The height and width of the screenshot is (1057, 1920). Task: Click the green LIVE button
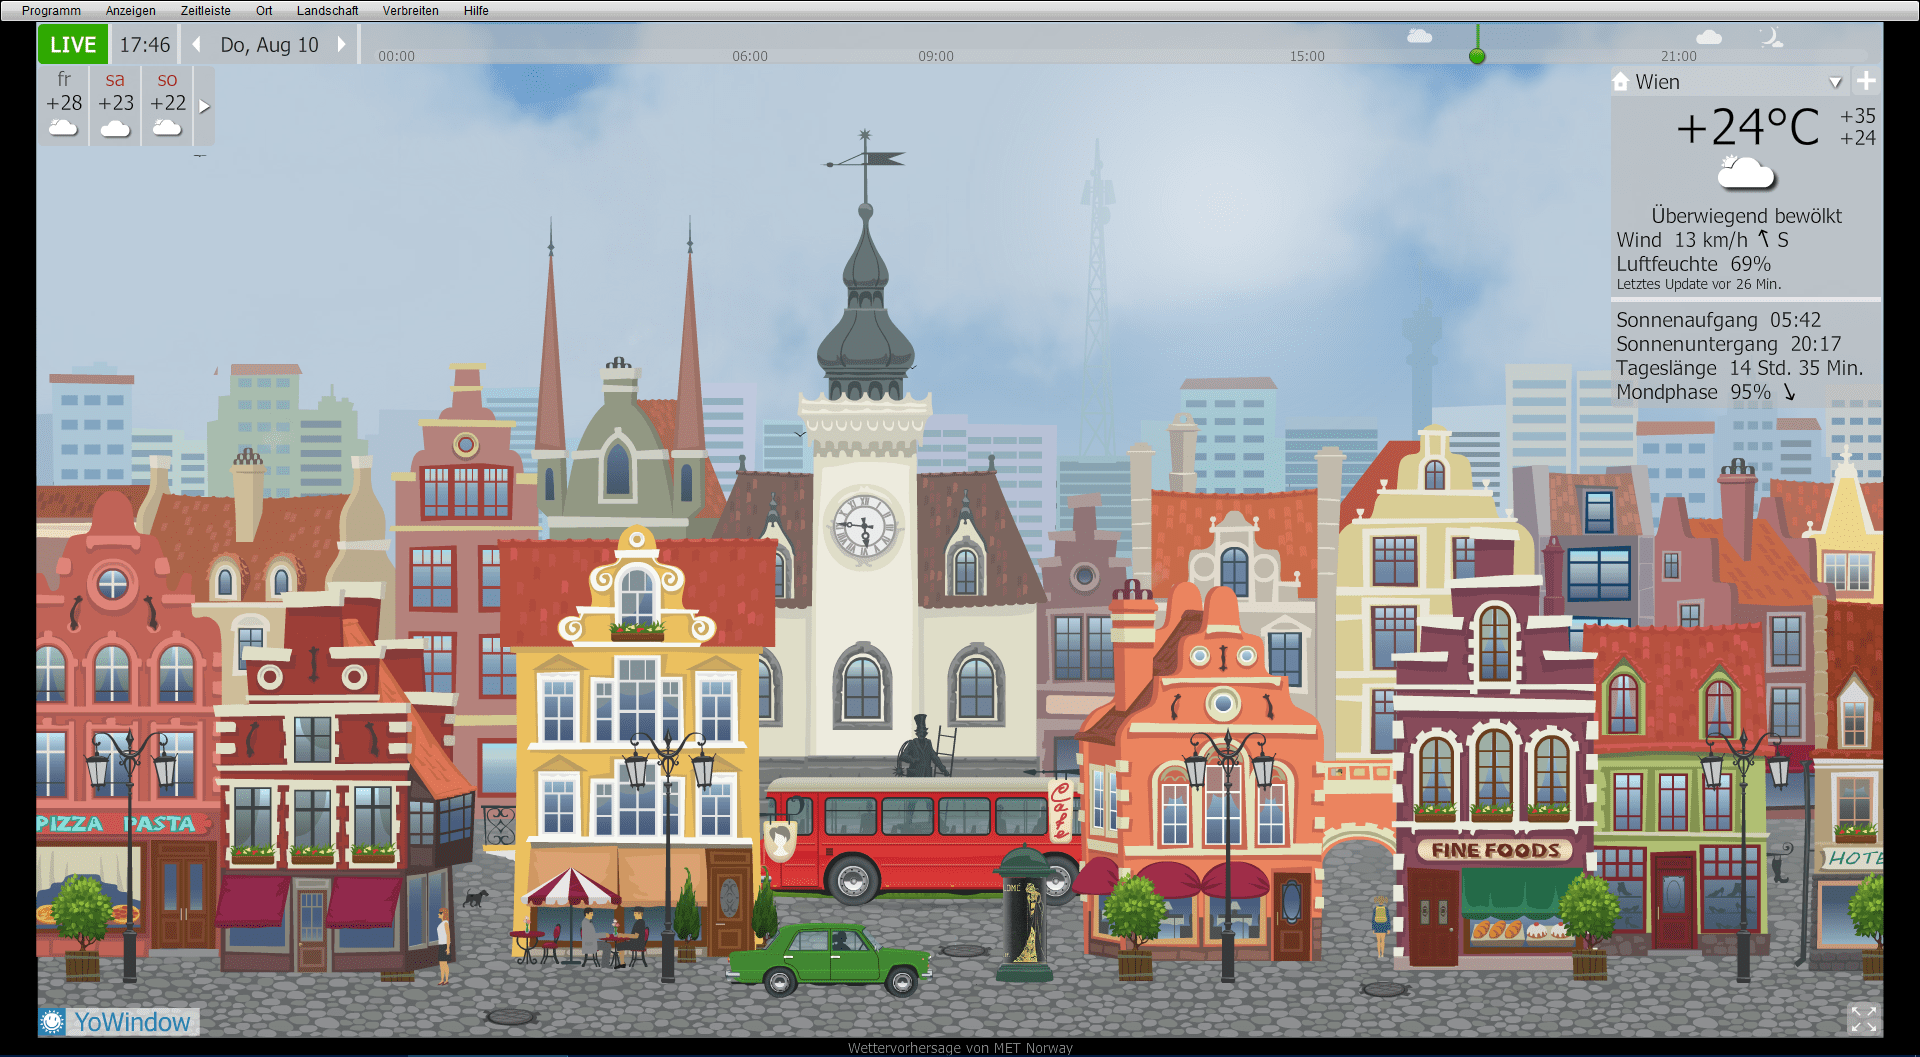tap(73, 45)
